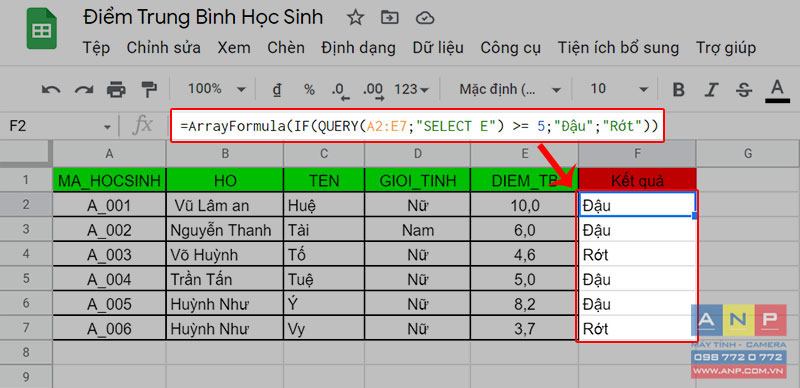Viewport: 800px width, 388px height.
Task: Redo the last action
Action: click(x=84, y=90)
